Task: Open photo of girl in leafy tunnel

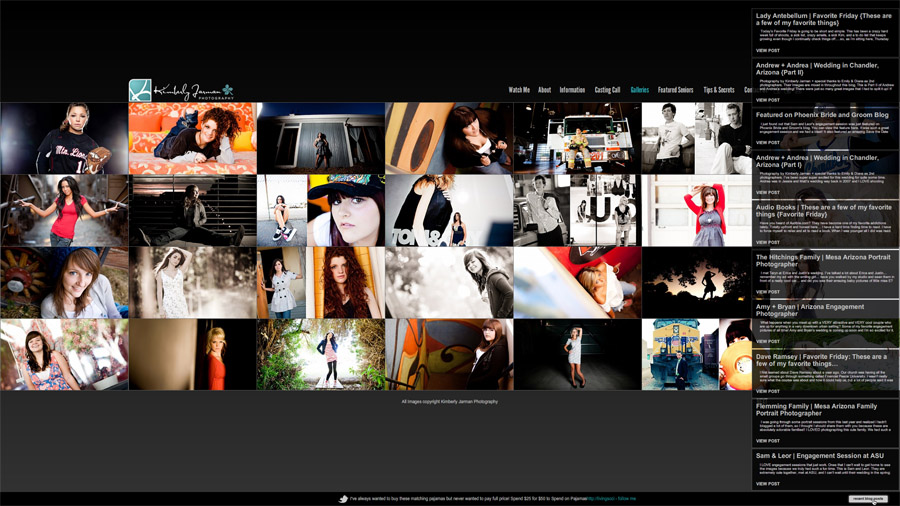Action: (321, 355)
